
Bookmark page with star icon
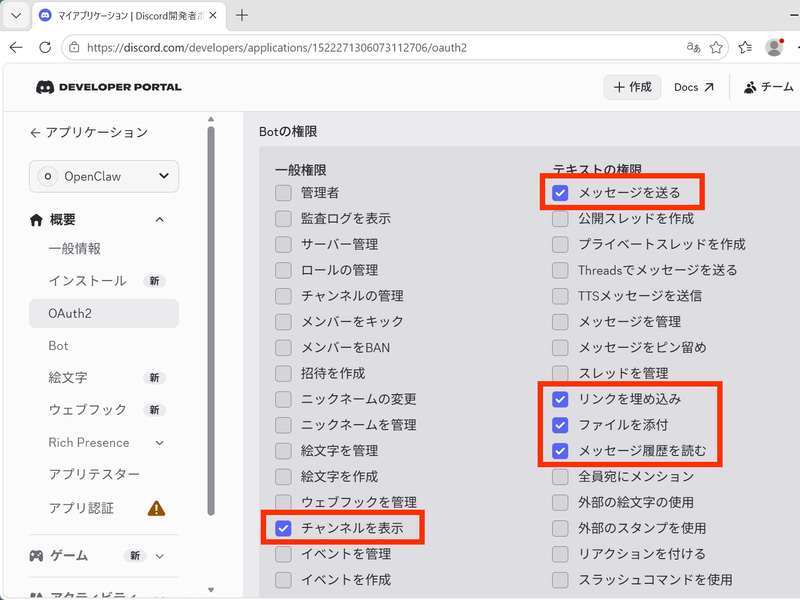tap(716, 47)
